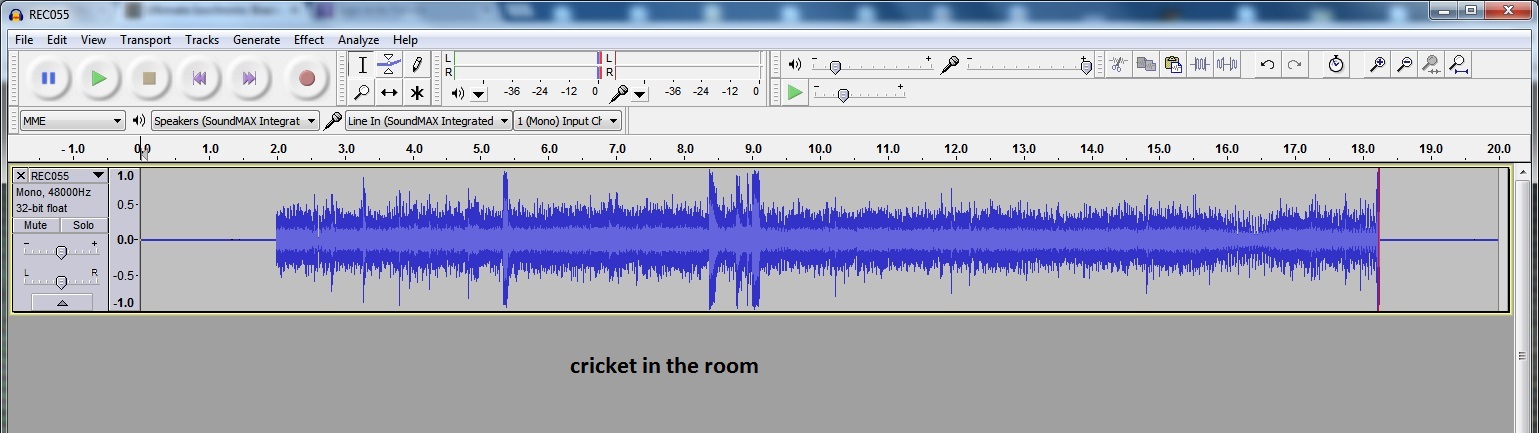Open the Analyze menu
The image size is (1539, 433).
point(358,40)
